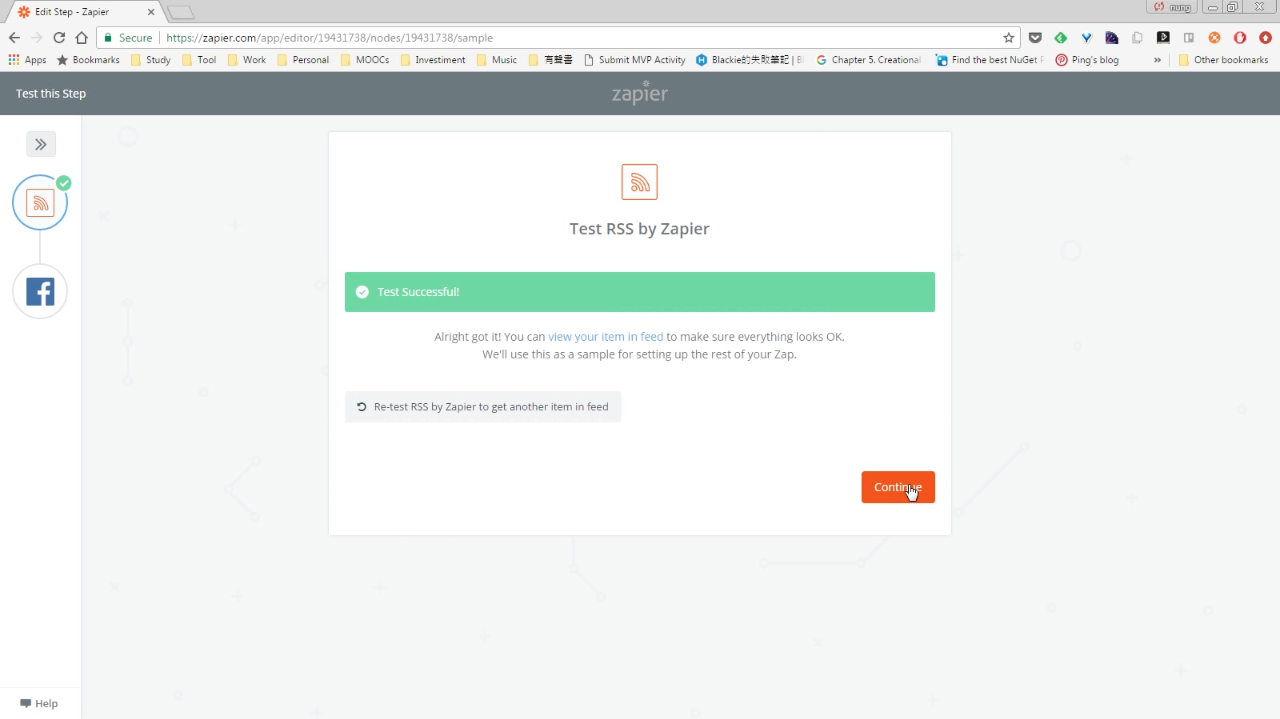Click the browser forward arrow

click(37, 38)
